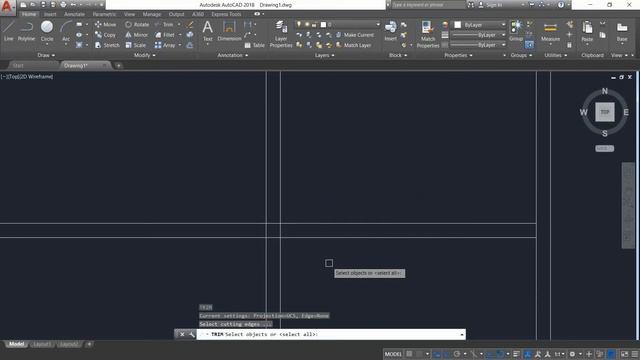The width and height of the screenshot is (640, 360).
Task: Expand the Utilities panel
Action: coord(555,55)
